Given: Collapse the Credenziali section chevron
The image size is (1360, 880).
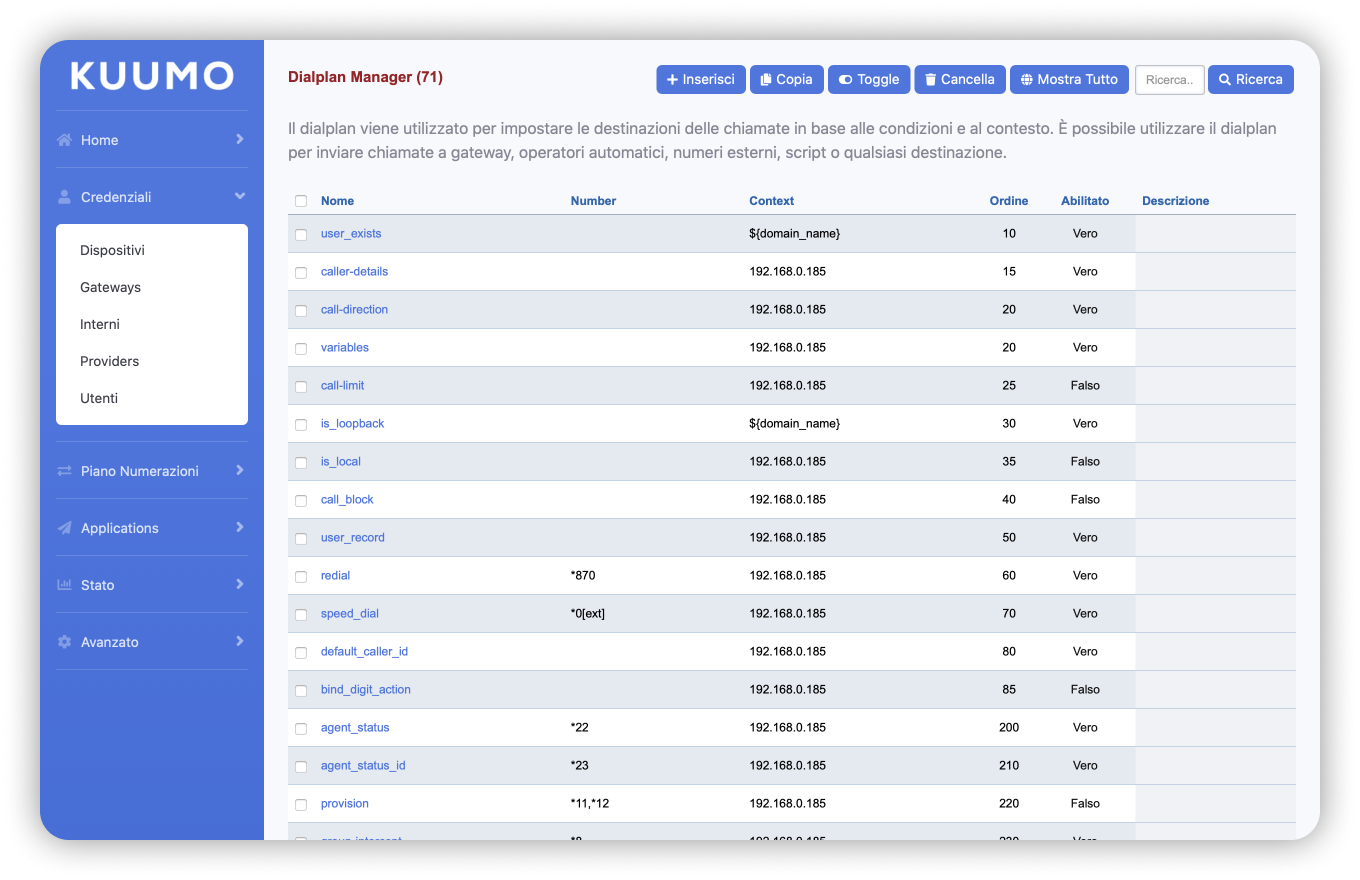Looking at the screenshot, I should point(240,197).
